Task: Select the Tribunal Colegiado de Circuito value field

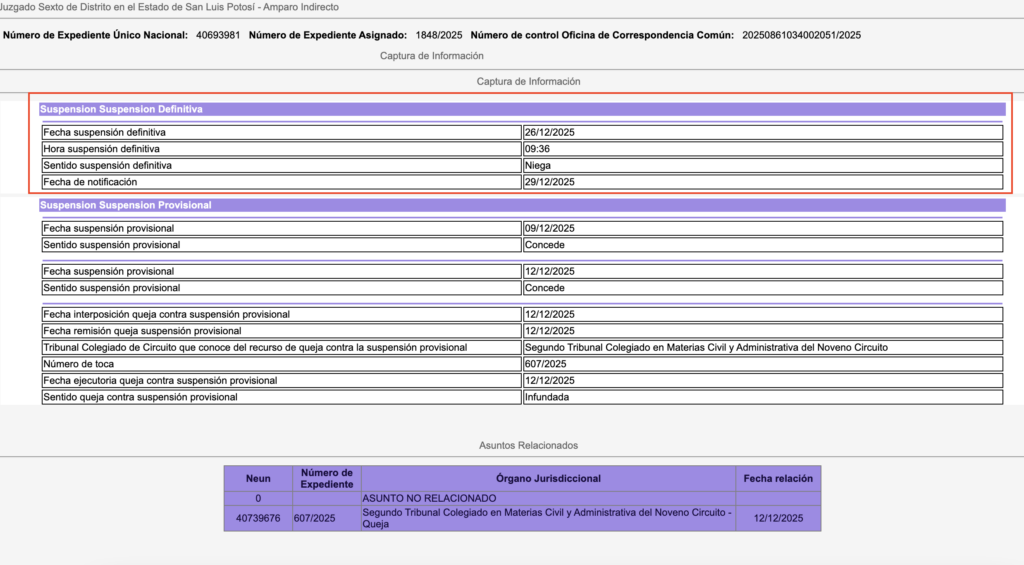Action: (x=761, y=347)
